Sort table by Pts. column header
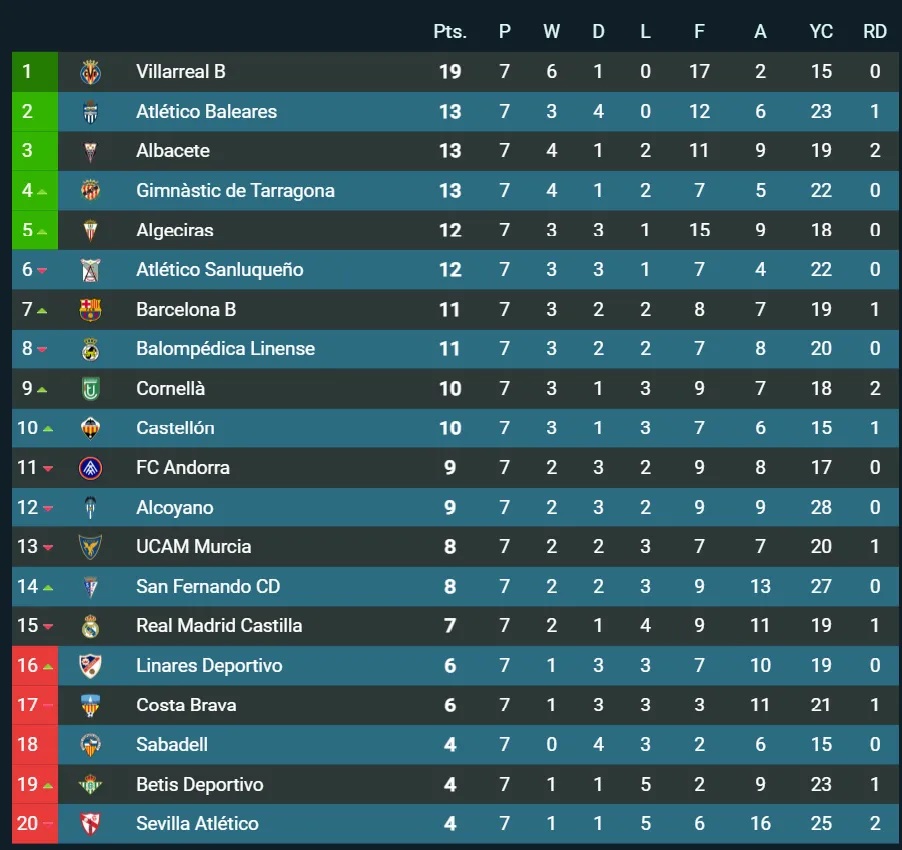Viewport: 902px width, 850px height. click(450, 32)
